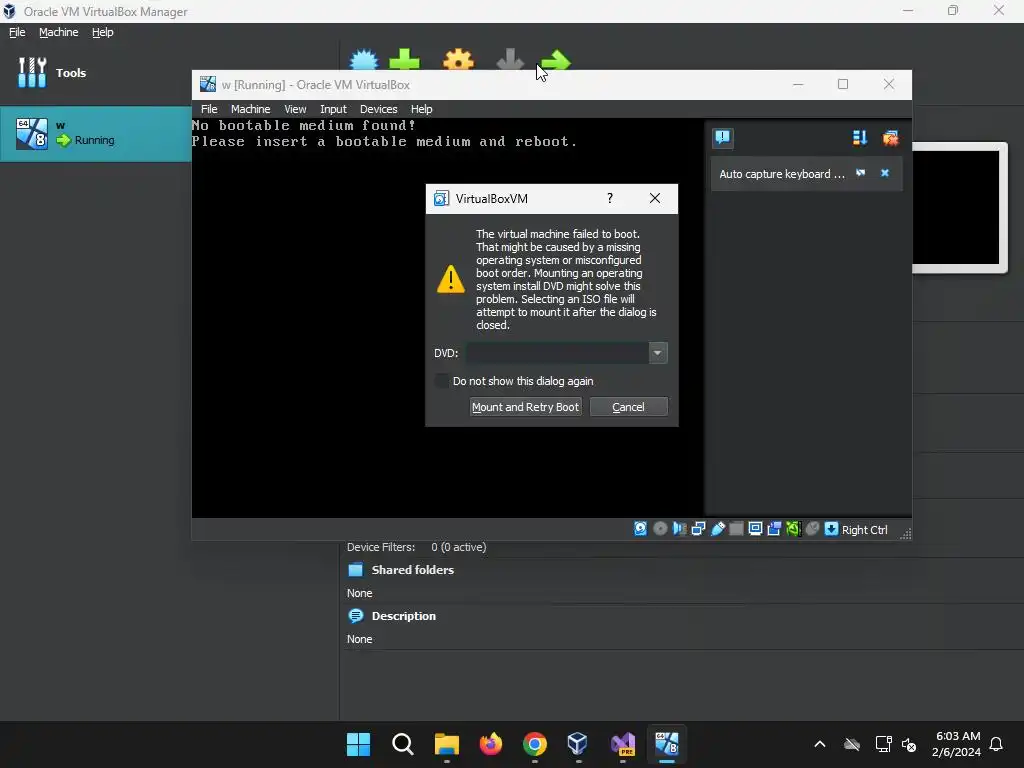Click the green Add machine plus icon
Image resolution: width=1024 pixels, height=768 pixels.
404,60
